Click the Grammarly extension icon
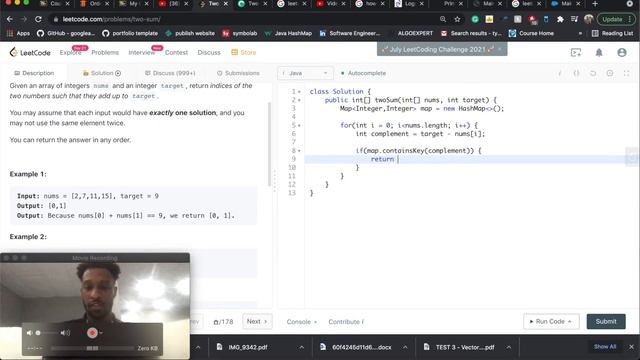This screenshot has width=640, height=360. (475, 19)
